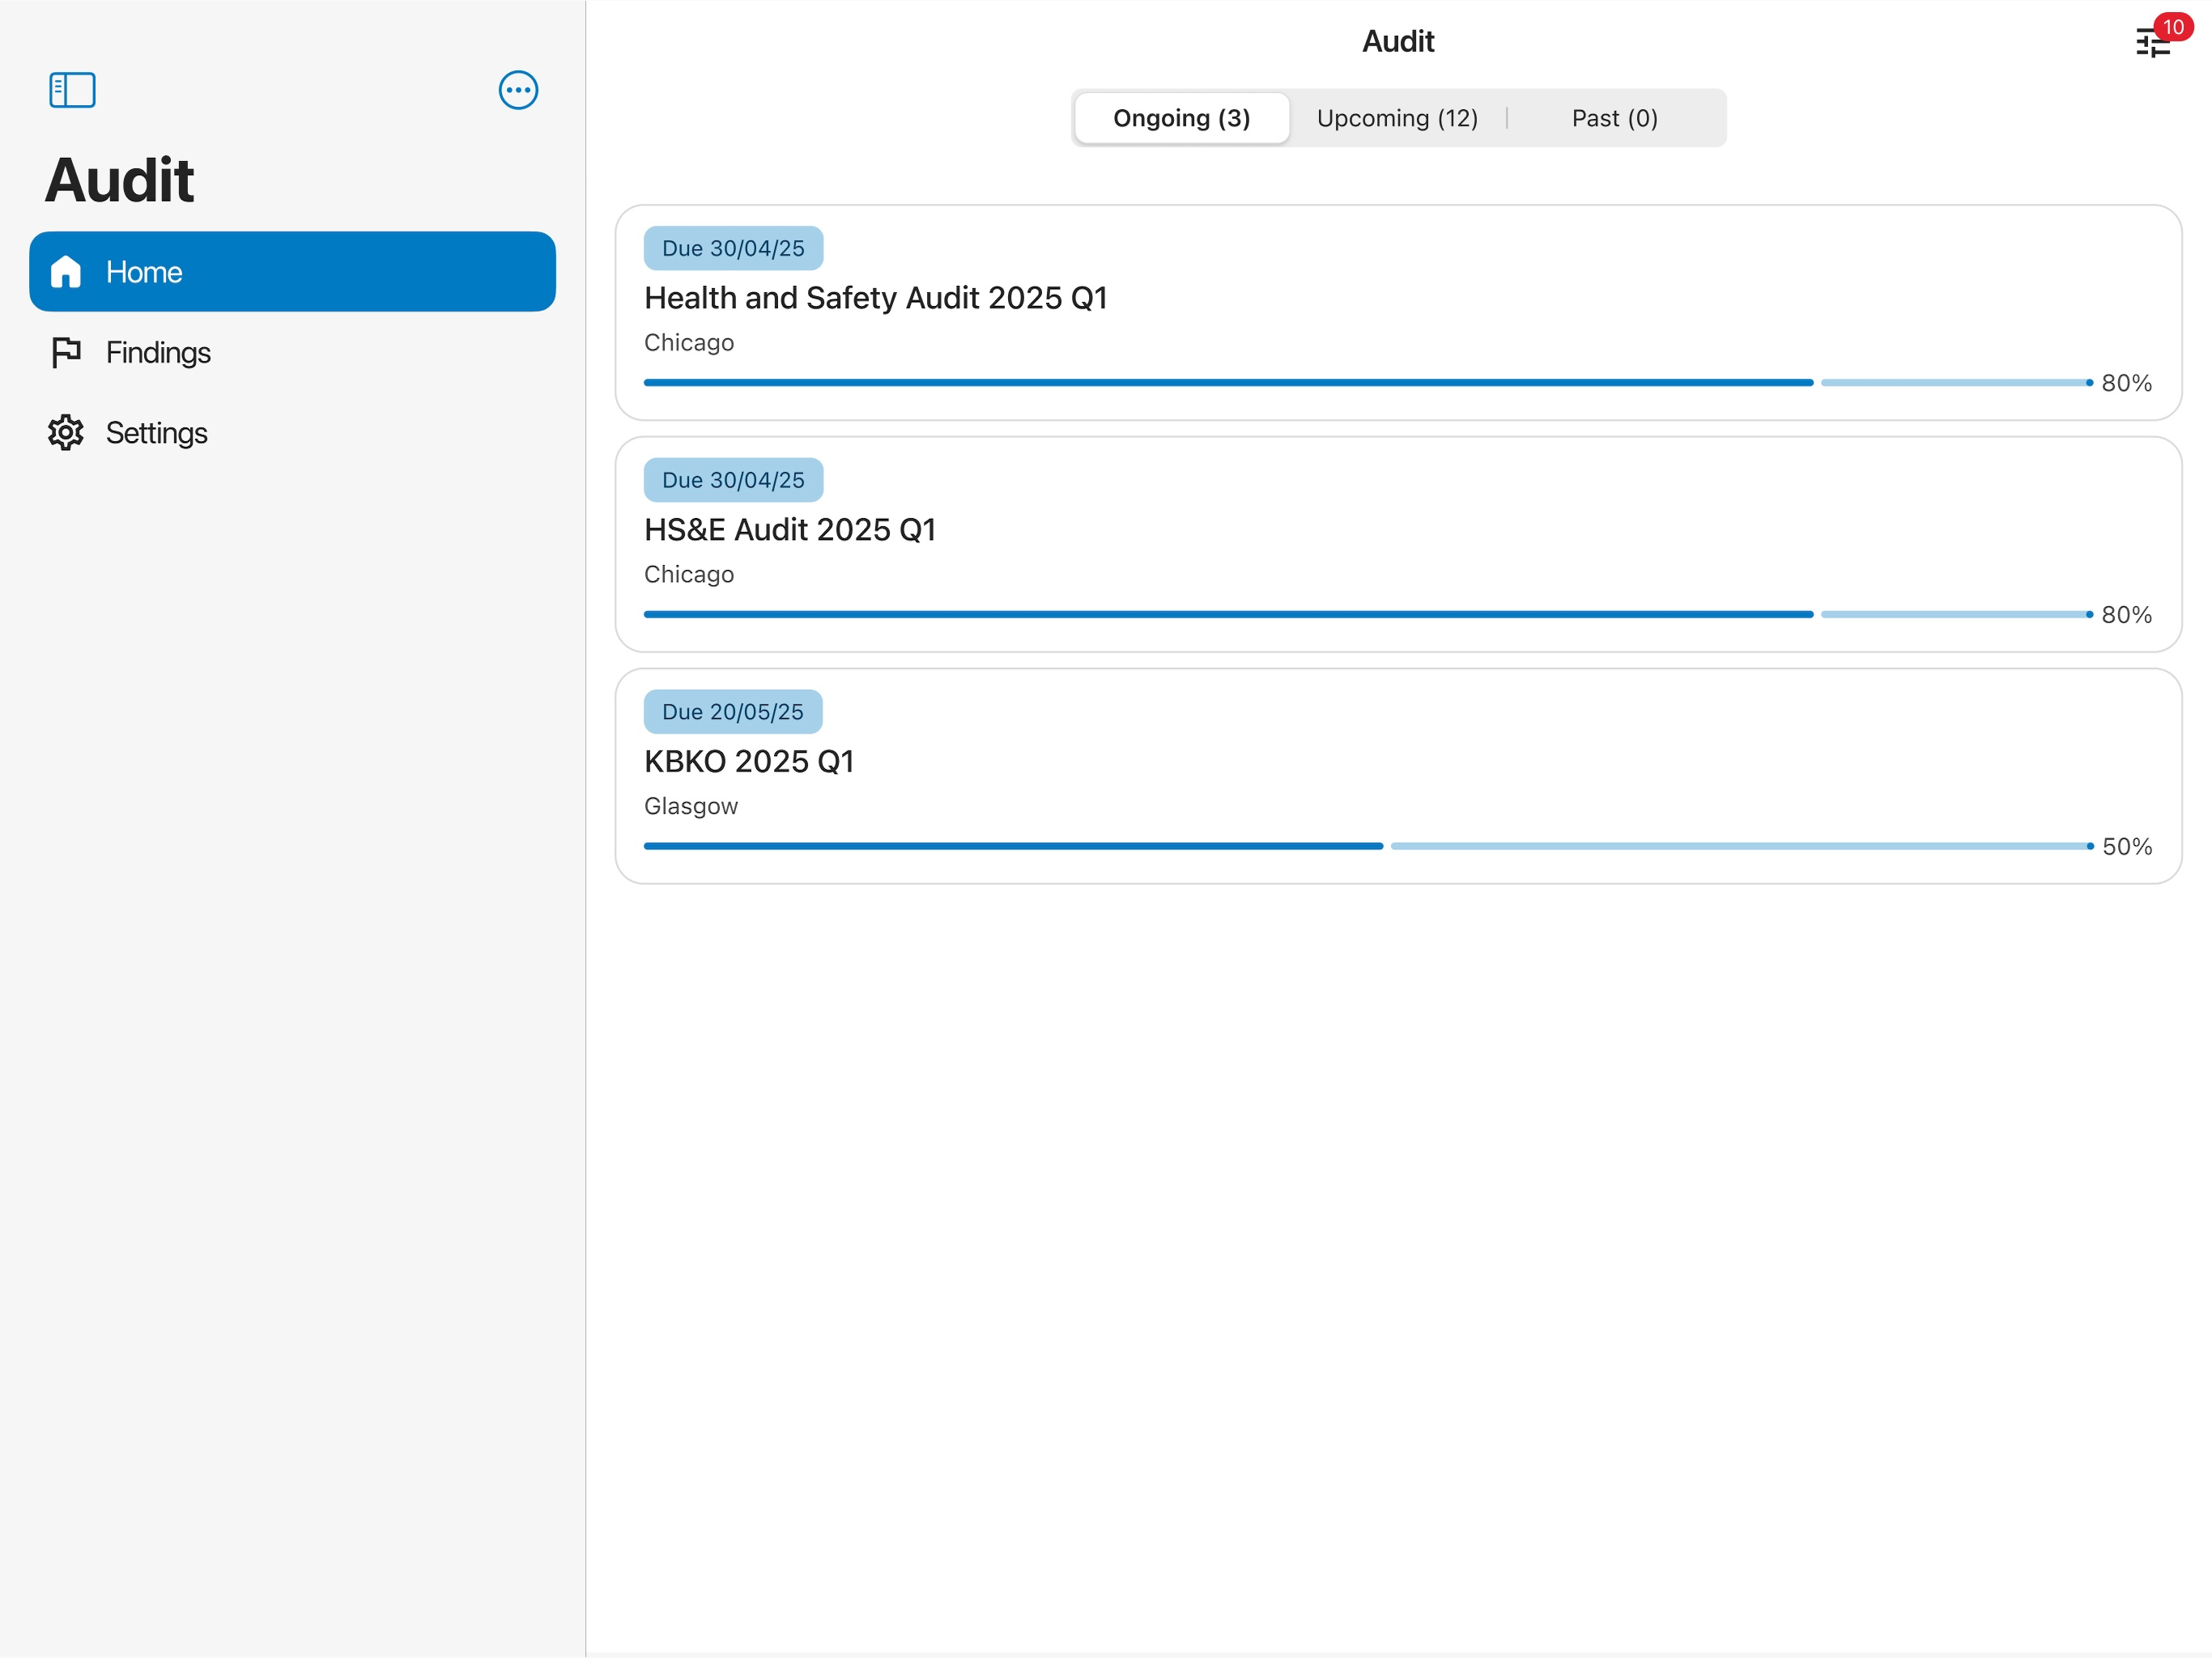Click 80% label on HS&E Audit
Viewport: 2212px width, 1658px height.
pos(2126,615)
